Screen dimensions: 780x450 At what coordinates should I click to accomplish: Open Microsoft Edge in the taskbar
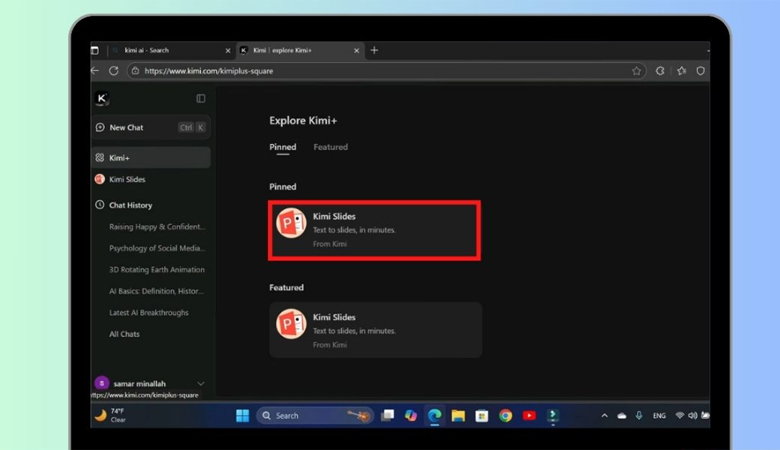point(434,416)
